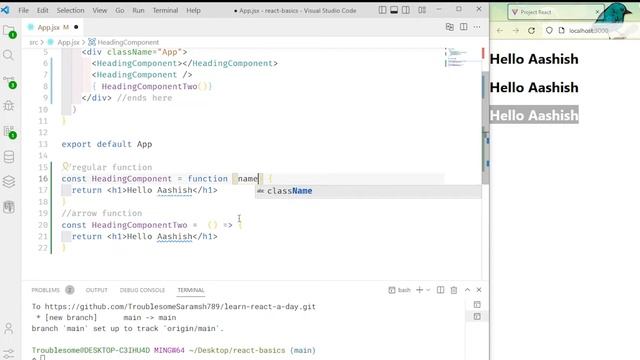Open Customize Layout icon in title bar

coord(422,10)
